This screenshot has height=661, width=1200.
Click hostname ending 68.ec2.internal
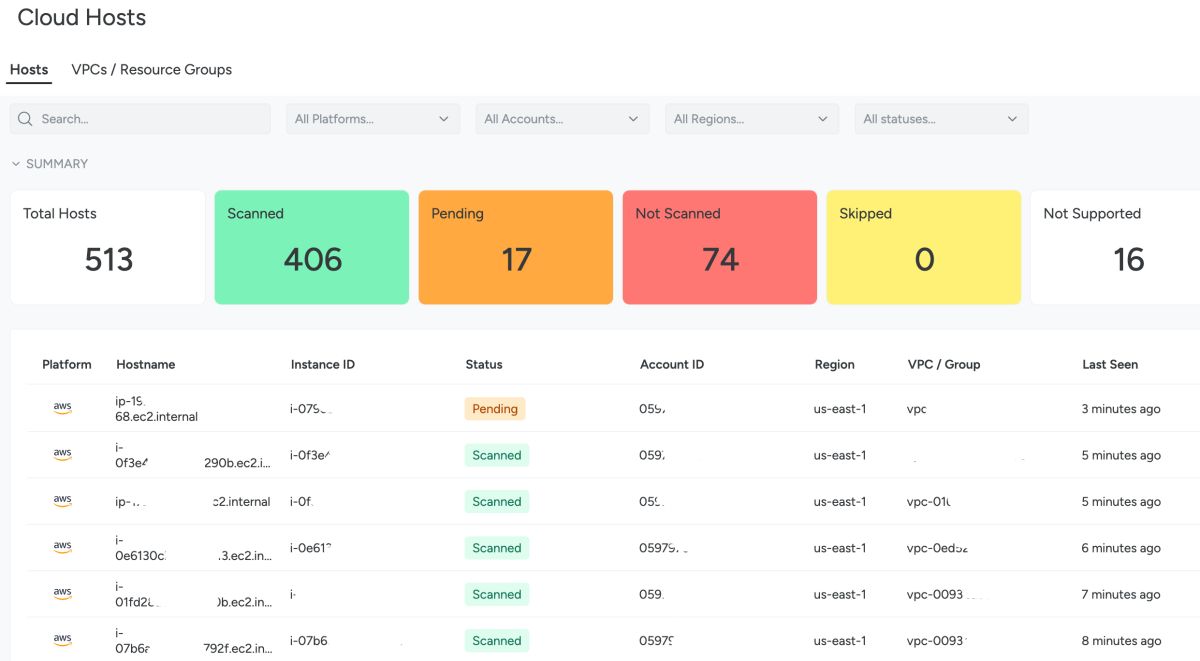point(157,409)
